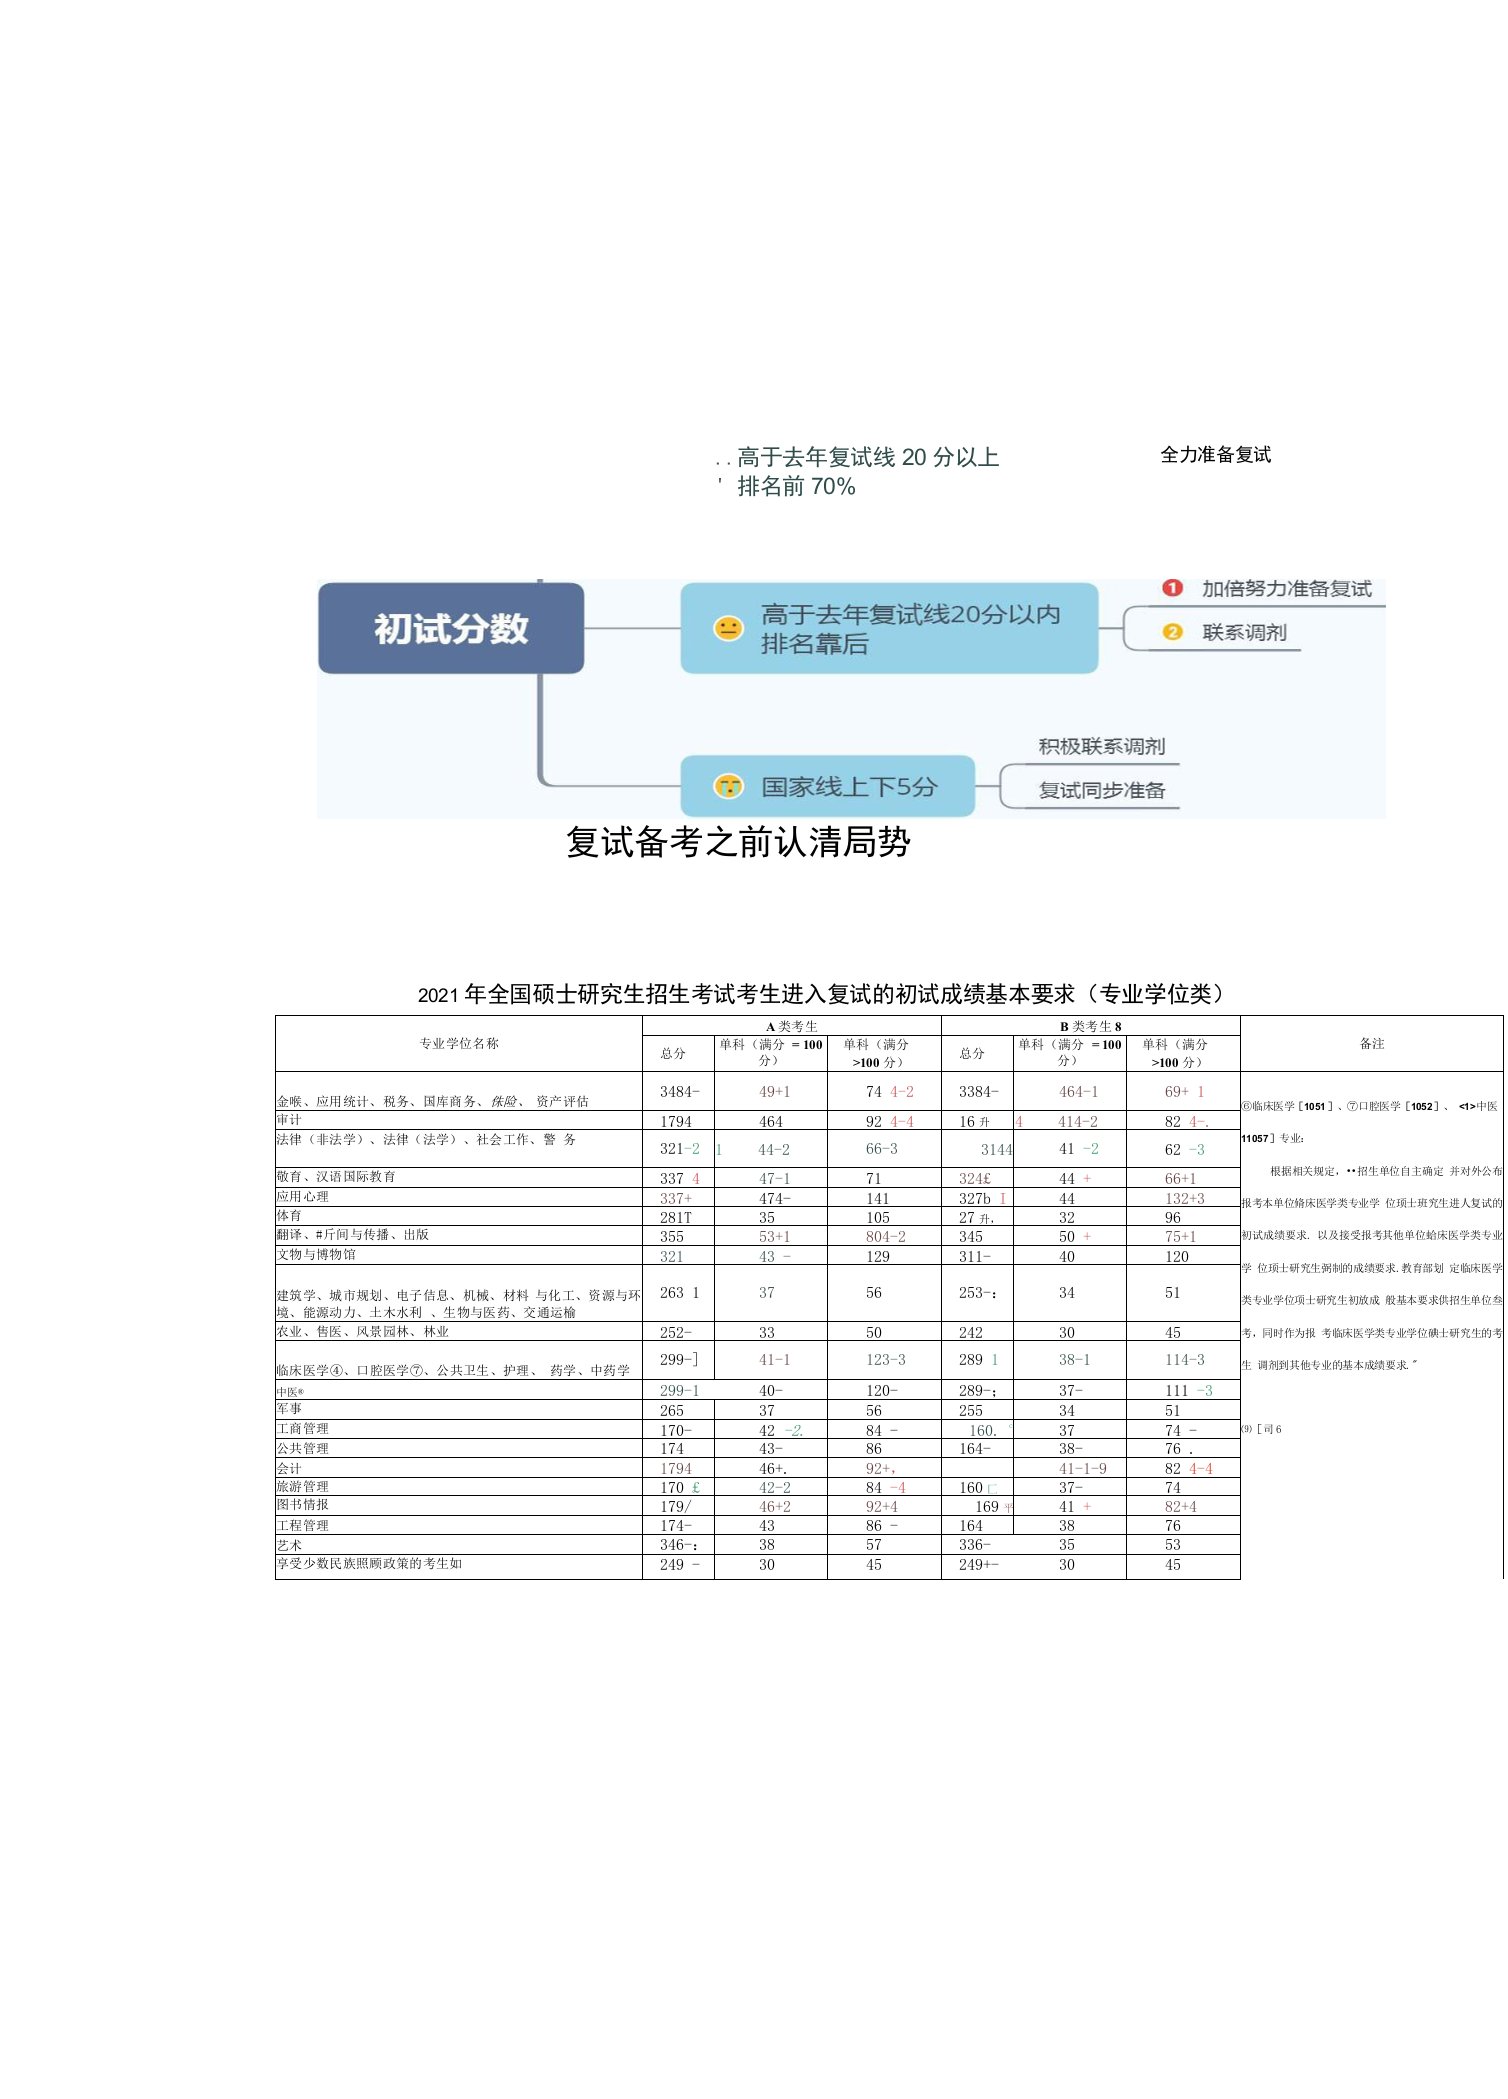Image resolution: width=1508 pixels, height=2099 pixels.
Task: Click the 3484- total score in the first row
Action: click(679, 1092)
